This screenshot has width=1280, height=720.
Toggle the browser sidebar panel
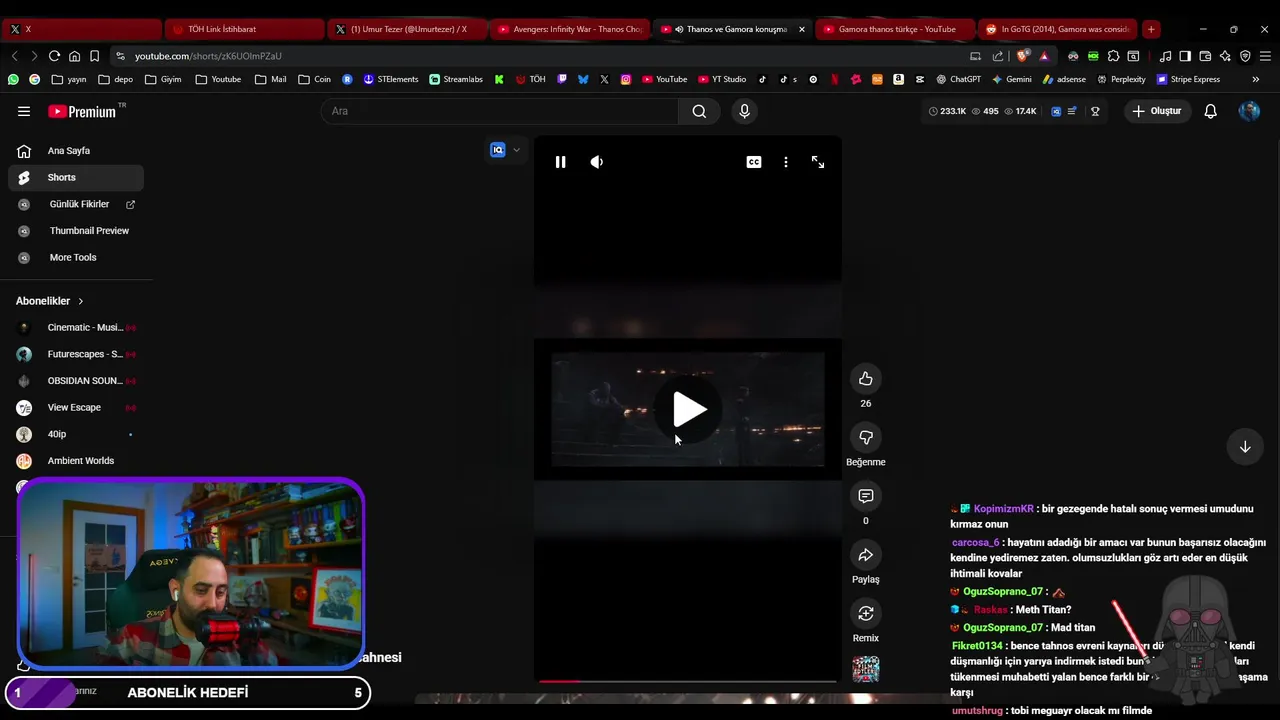pos(1185,56)
